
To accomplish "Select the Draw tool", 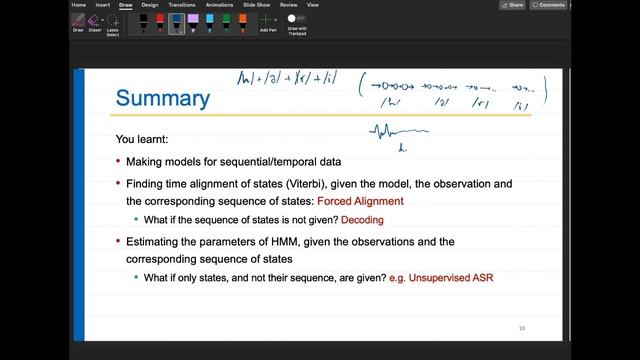I will tap(78, 22).
